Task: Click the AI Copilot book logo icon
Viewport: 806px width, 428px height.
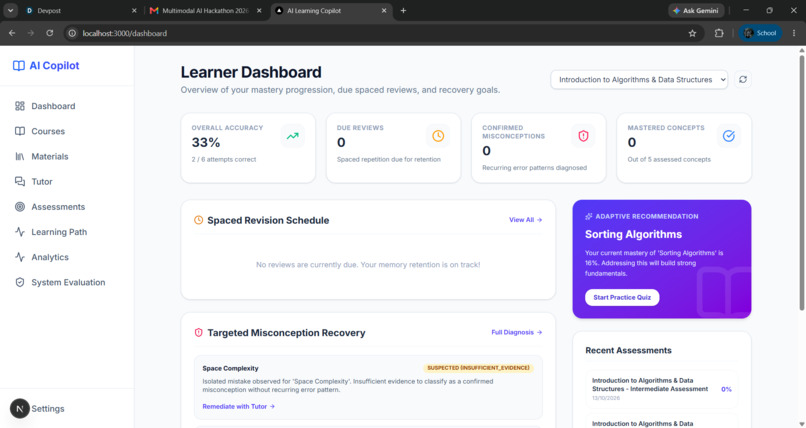Action: [x=19, y=66]
